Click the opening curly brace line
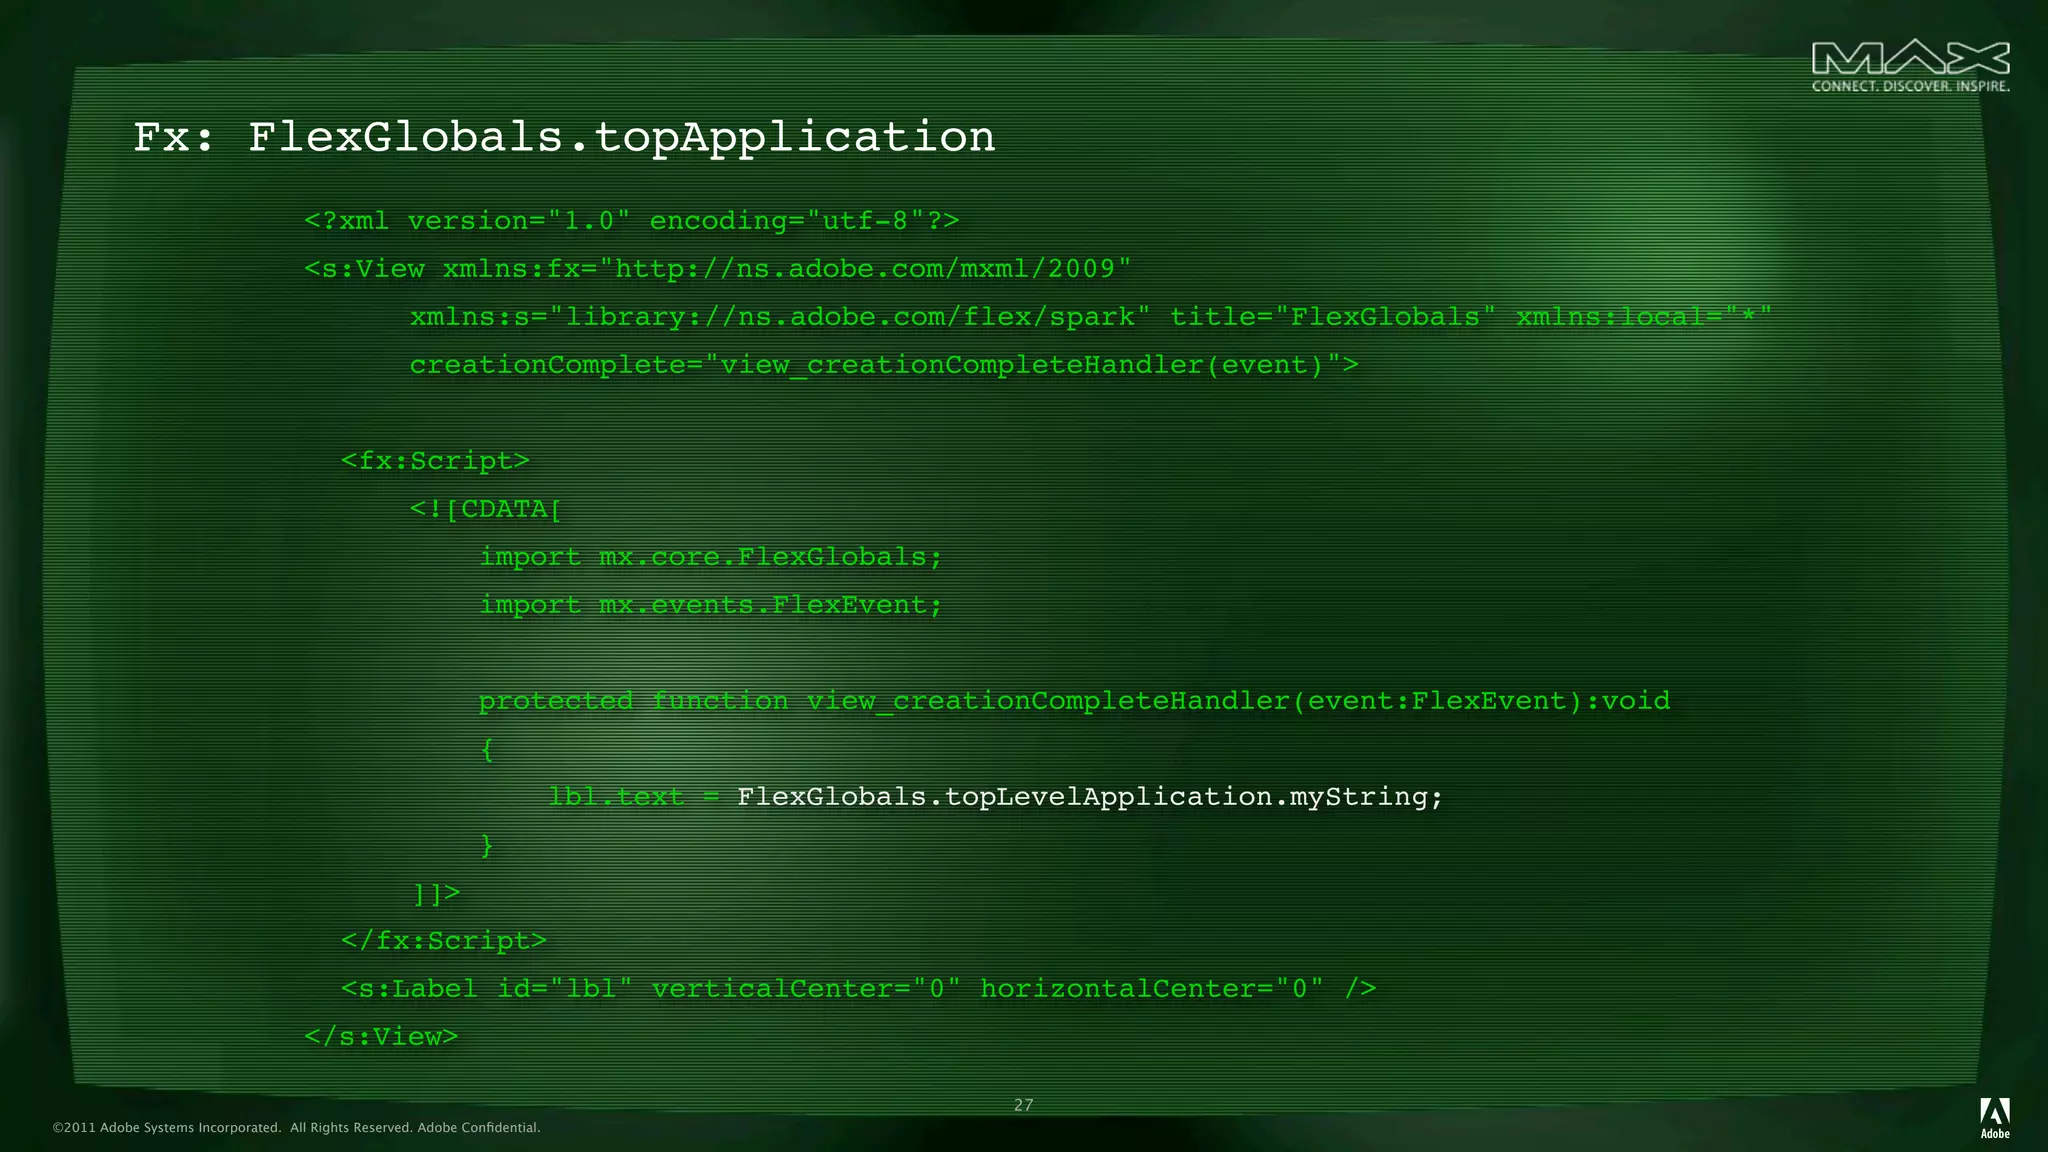The image size is (2048, 1152). click(487, 749)
